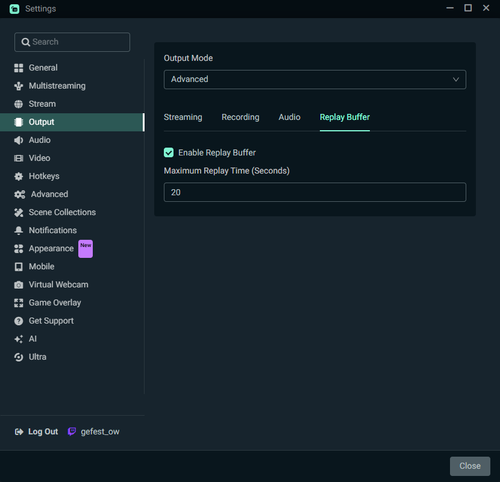Viewport: 500px width, 482px height.
Task: Click the Output icon in sidebar
Action: tap(19, 122)
